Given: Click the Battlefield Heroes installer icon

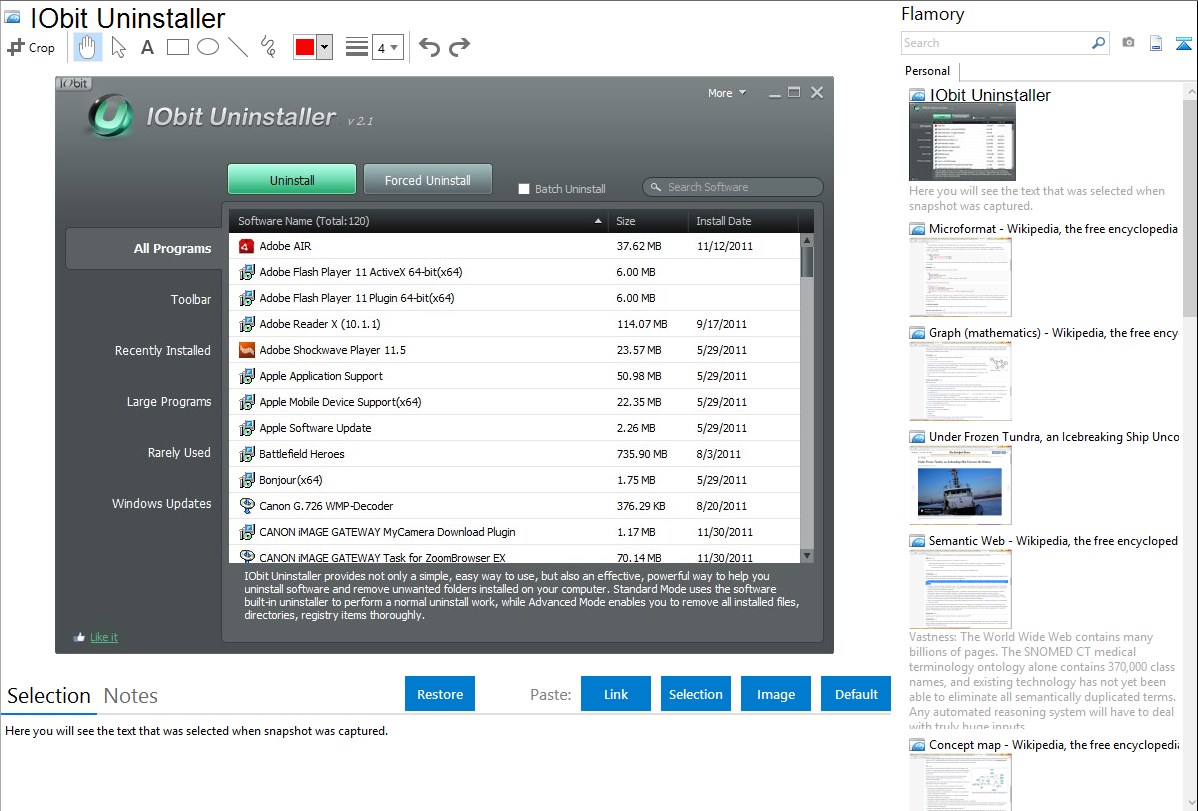Looking at the screenshot, I should [x=246, y=454].
